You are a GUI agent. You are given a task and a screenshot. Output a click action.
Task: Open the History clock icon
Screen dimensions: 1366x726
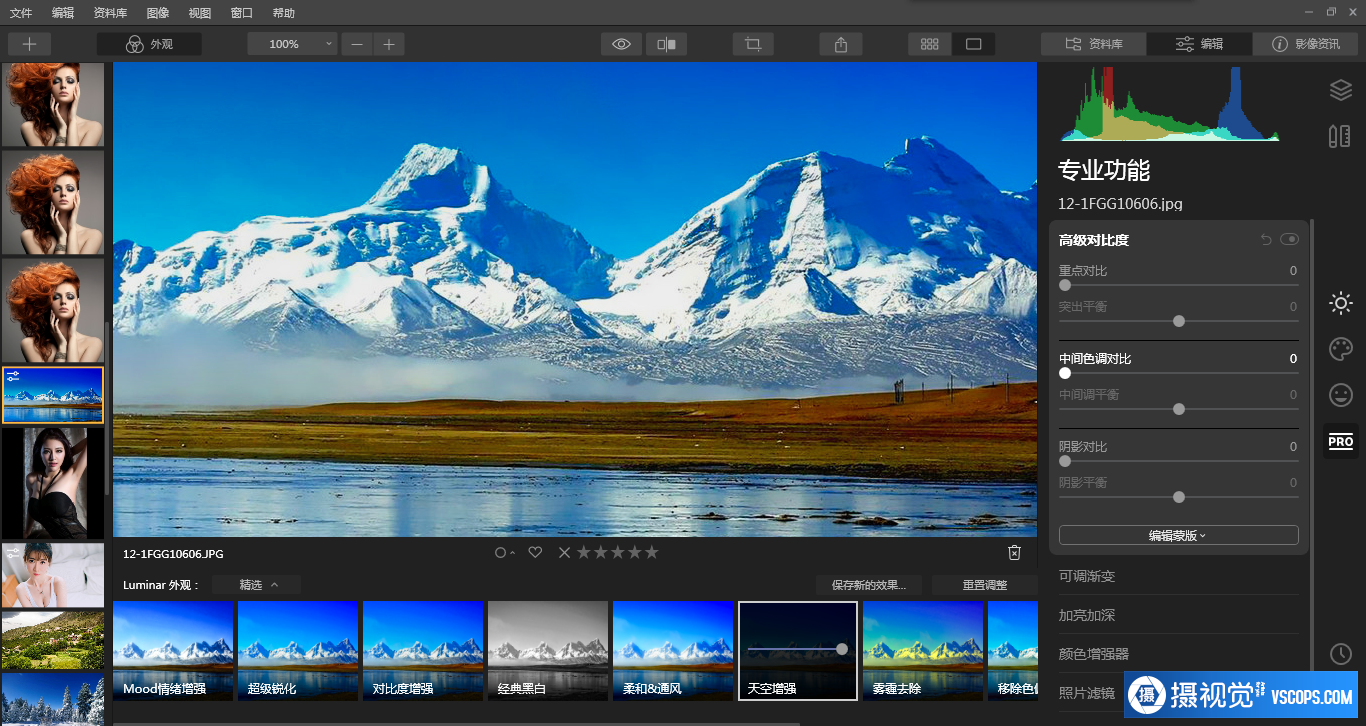(1340, 653)
